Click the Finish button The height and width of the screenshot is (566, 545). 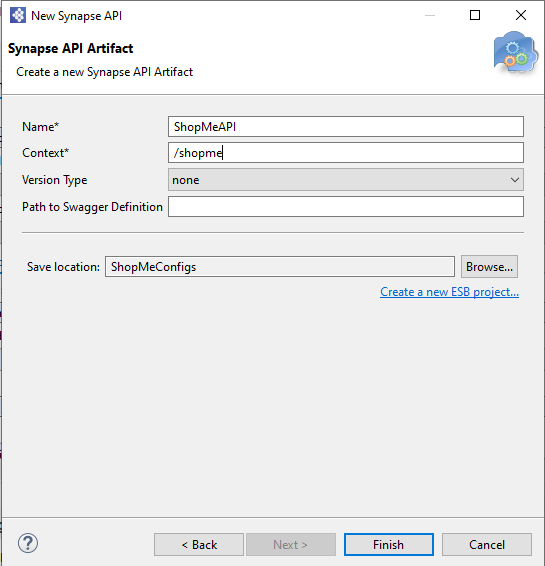tap(389, 544)
